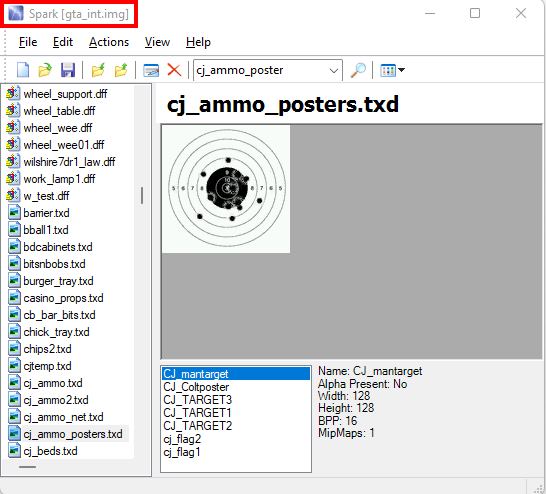Select cb_bar_bits.txd file

[59, 315]
